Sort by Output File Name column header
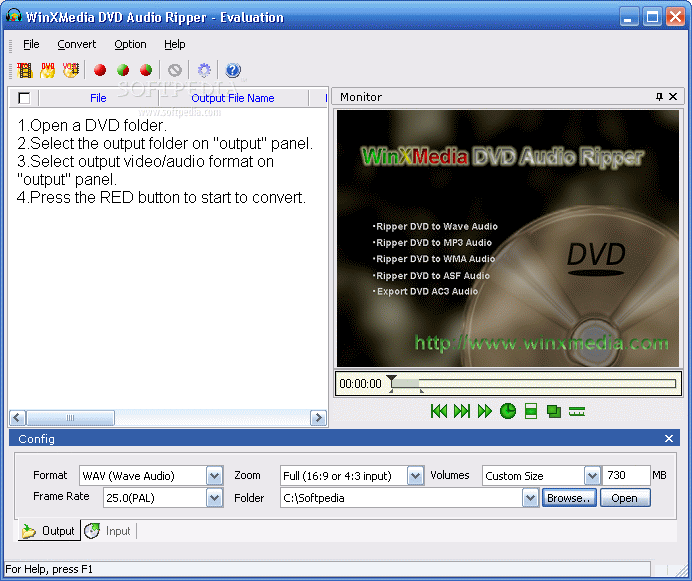692x581 pixels. click(x=233, y=98)
